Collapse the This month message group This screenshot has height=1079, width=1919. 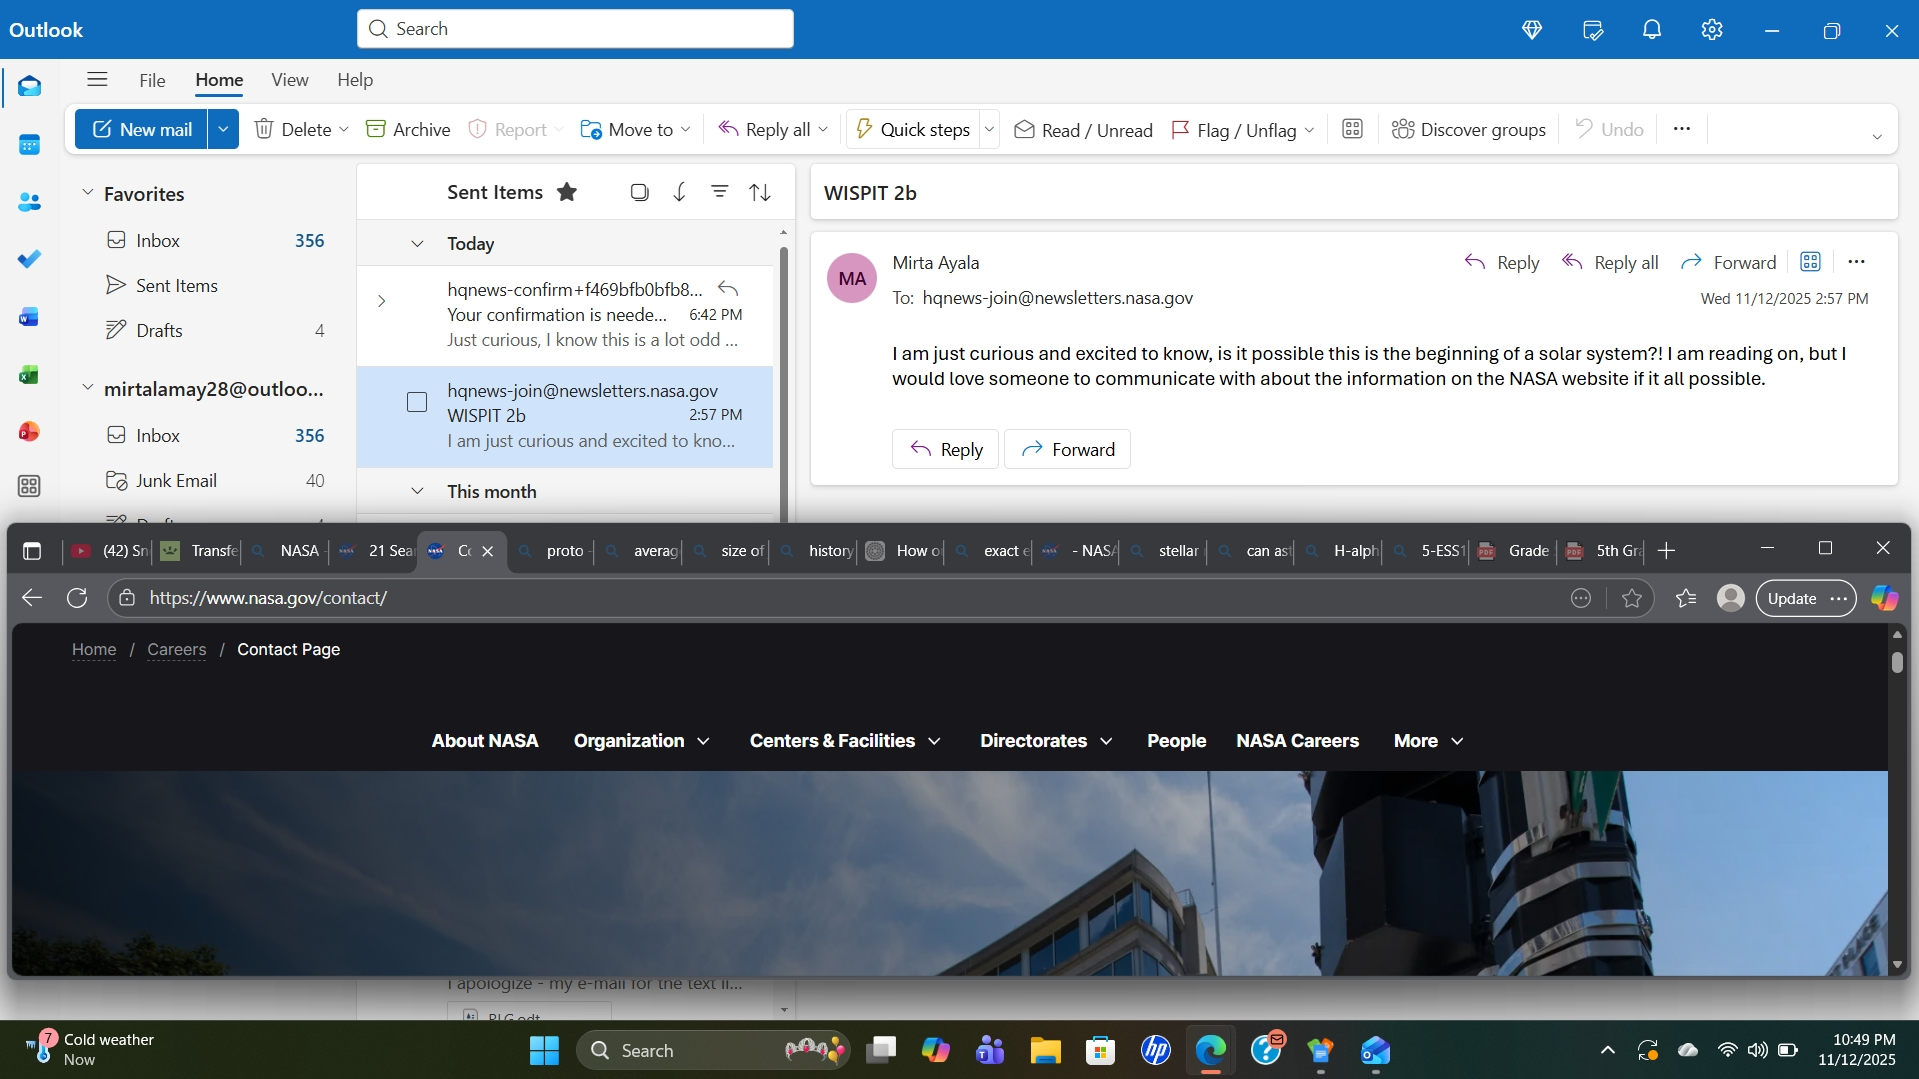tap(417, 492)
